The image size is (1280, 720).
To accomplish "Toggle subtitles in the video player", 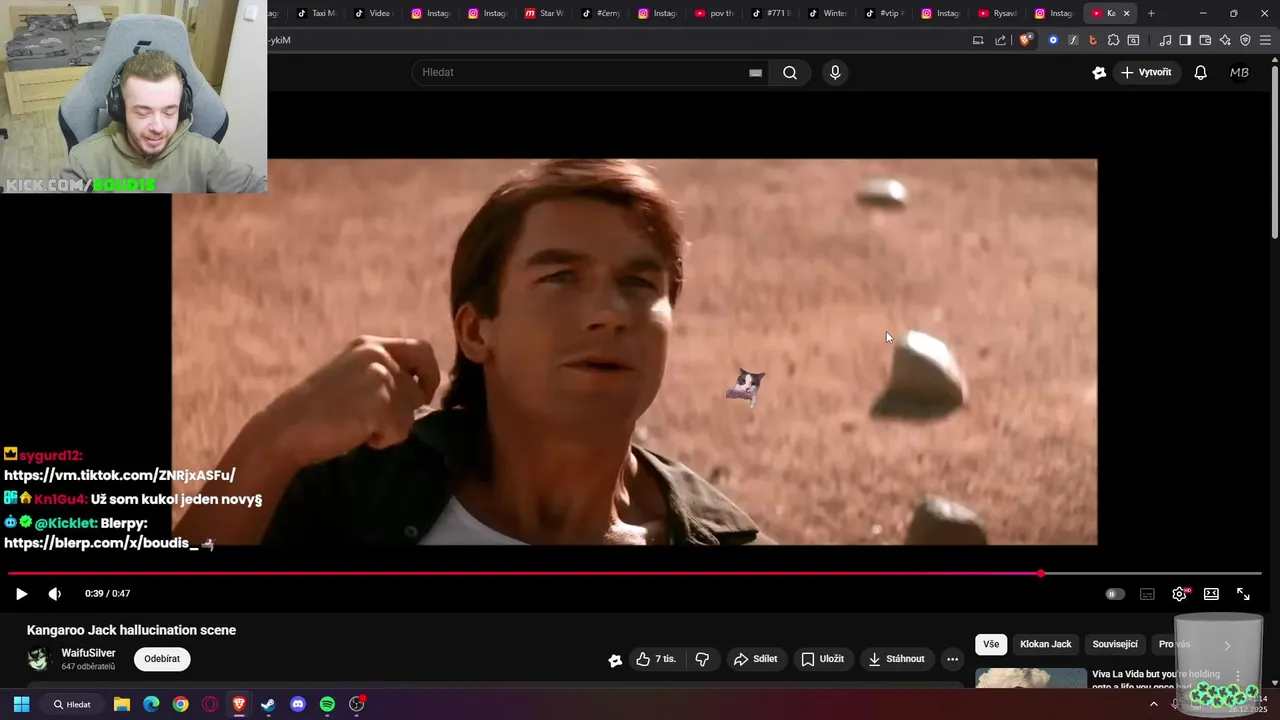I will pos(1147,594).
